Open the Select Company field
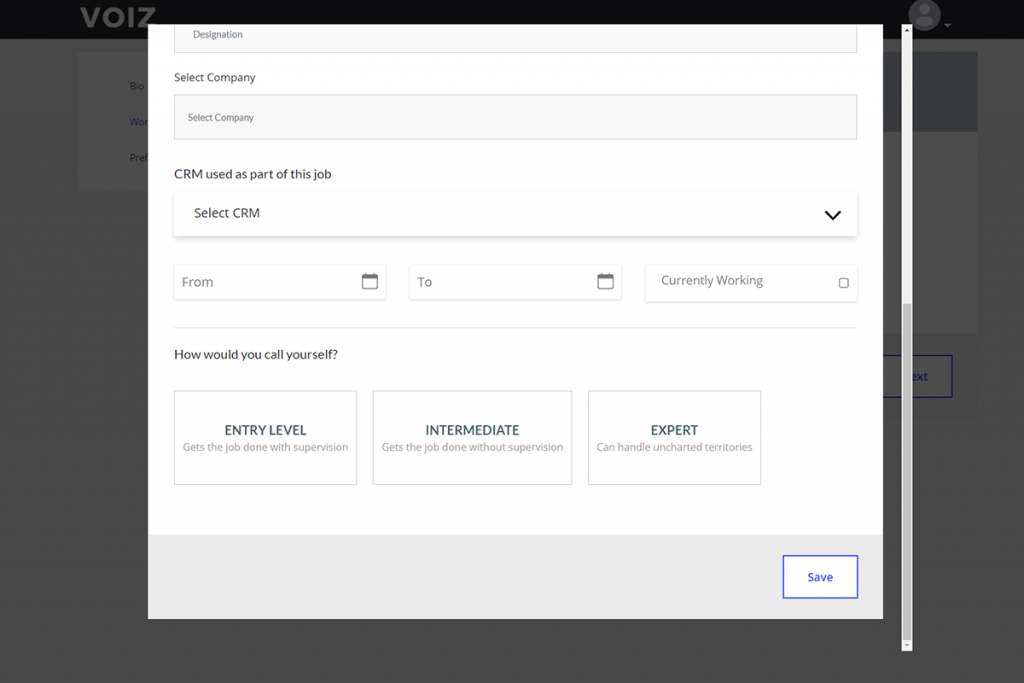The image size is (1024, 683). point(515,117)
